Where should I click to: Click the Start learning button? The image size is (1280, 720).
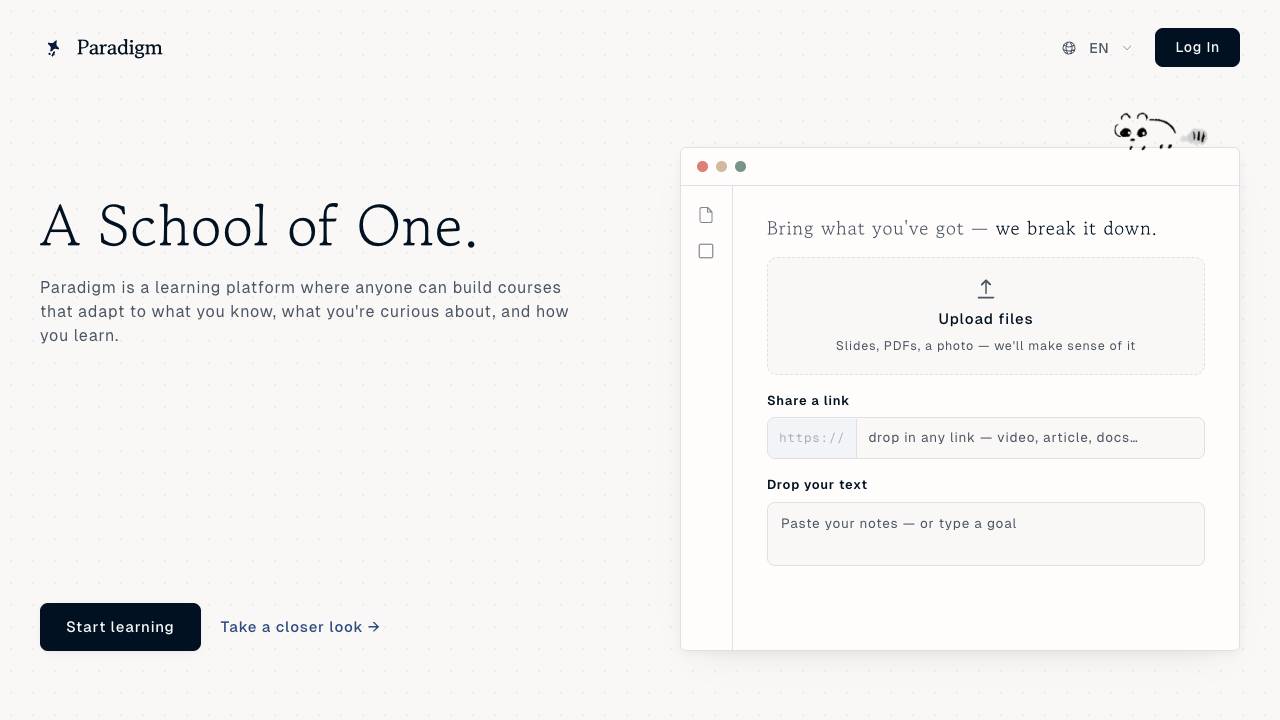120,627
